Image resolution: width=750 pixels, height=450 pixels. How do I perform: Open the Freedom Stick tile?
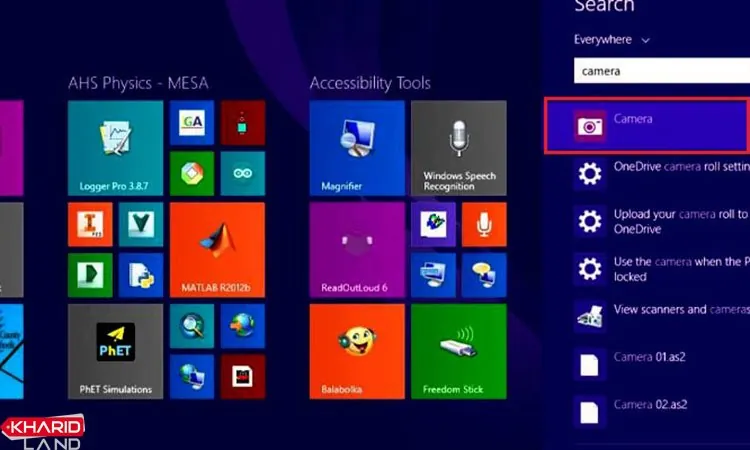[459, 351]
